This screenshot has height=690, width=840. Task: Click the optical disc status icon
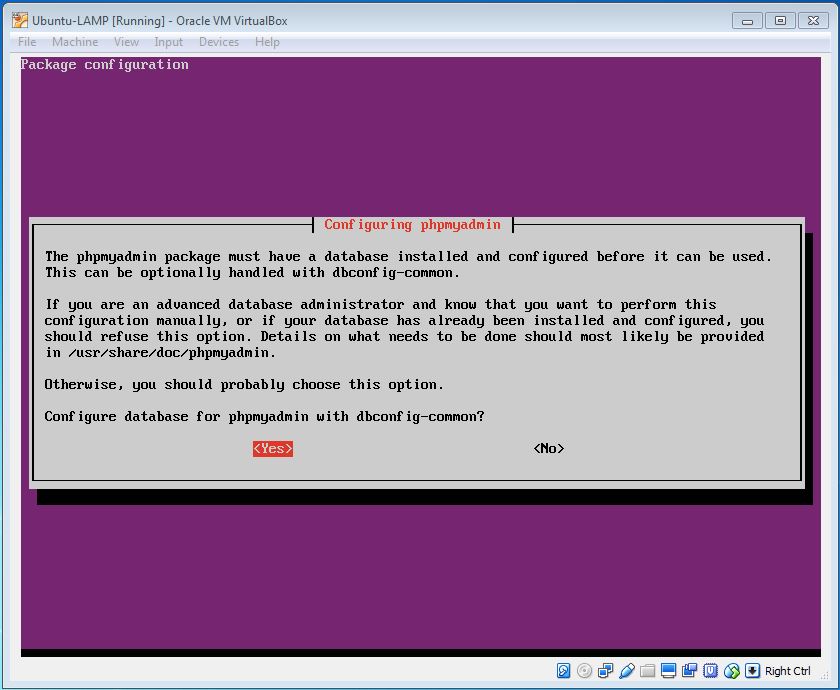point(584,670)
